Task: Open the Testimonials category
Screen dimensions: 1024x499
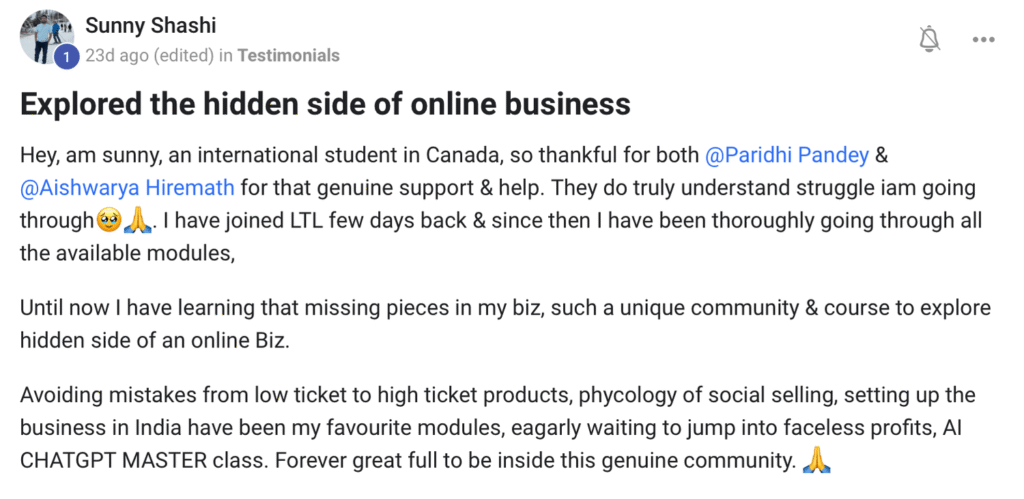Action: tap(288, 55)
